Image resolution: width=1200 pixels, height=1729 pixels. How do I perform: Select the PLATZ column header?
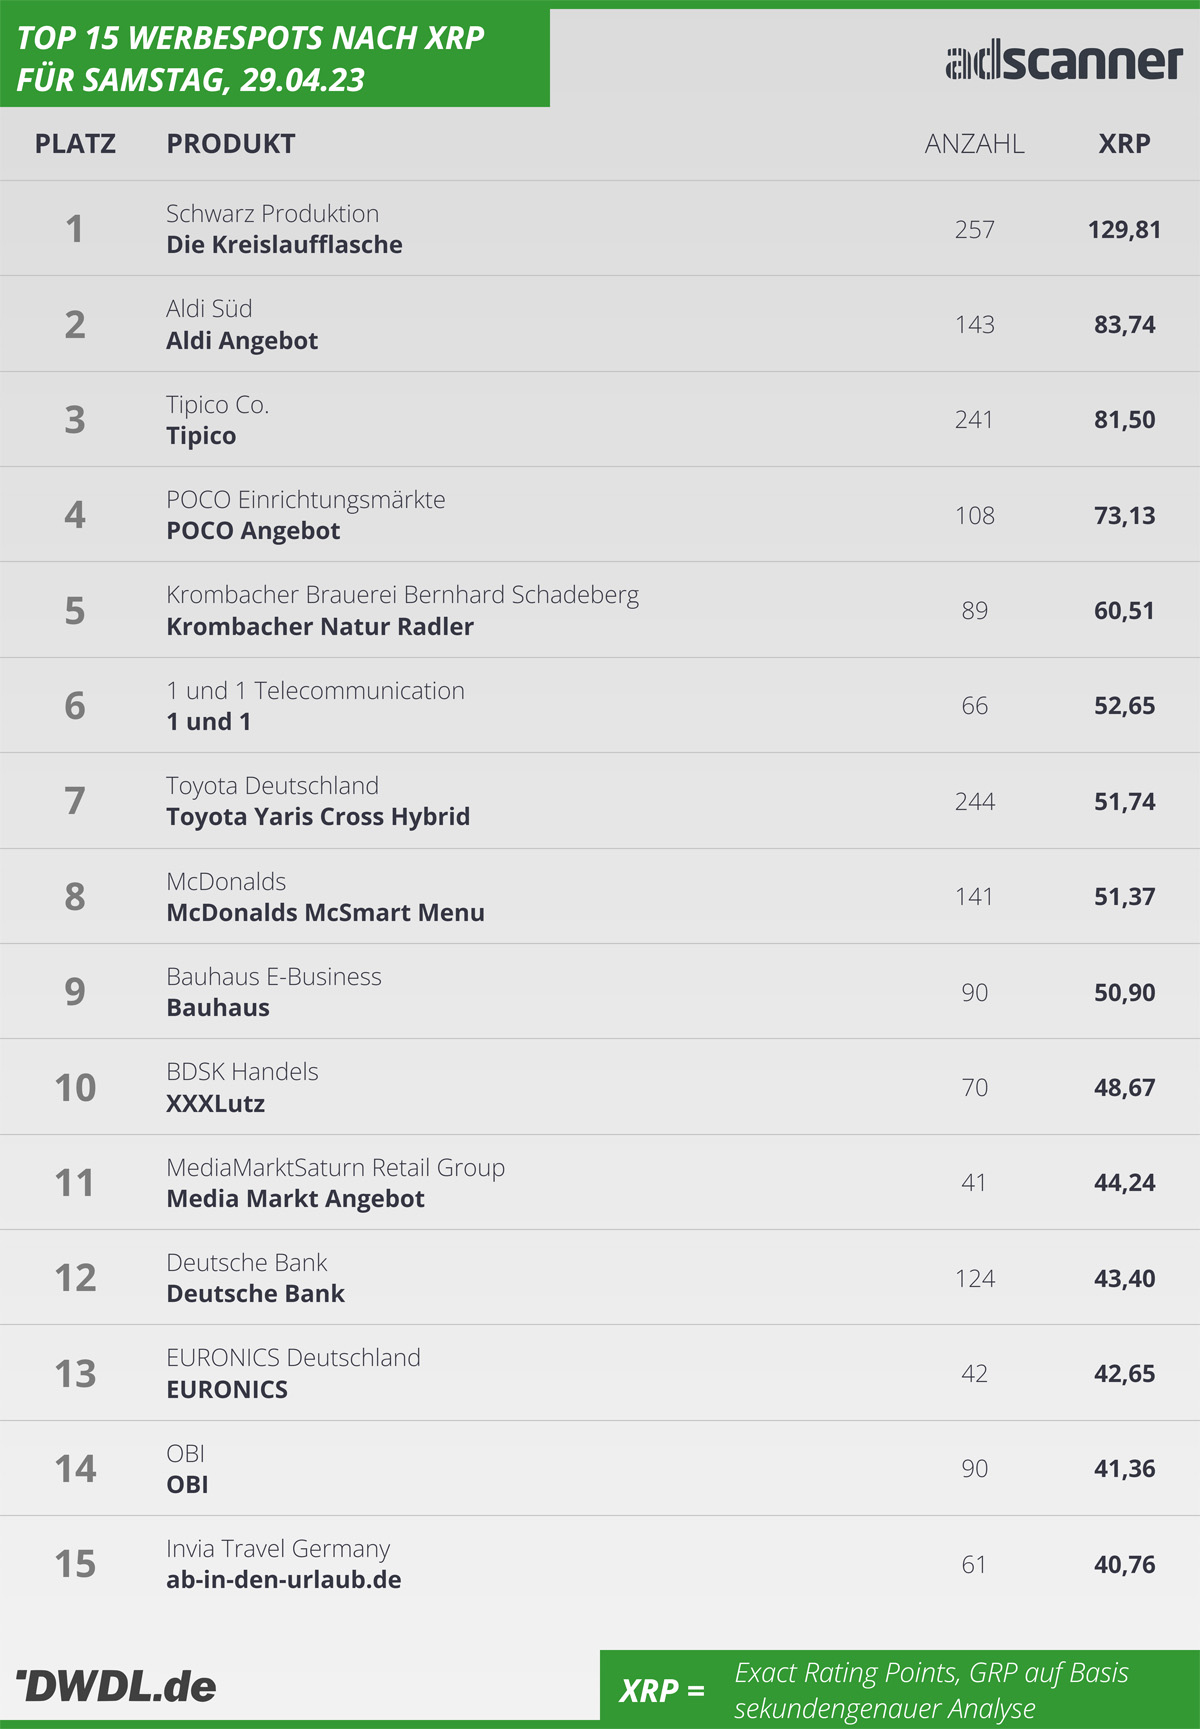point(75,144)
